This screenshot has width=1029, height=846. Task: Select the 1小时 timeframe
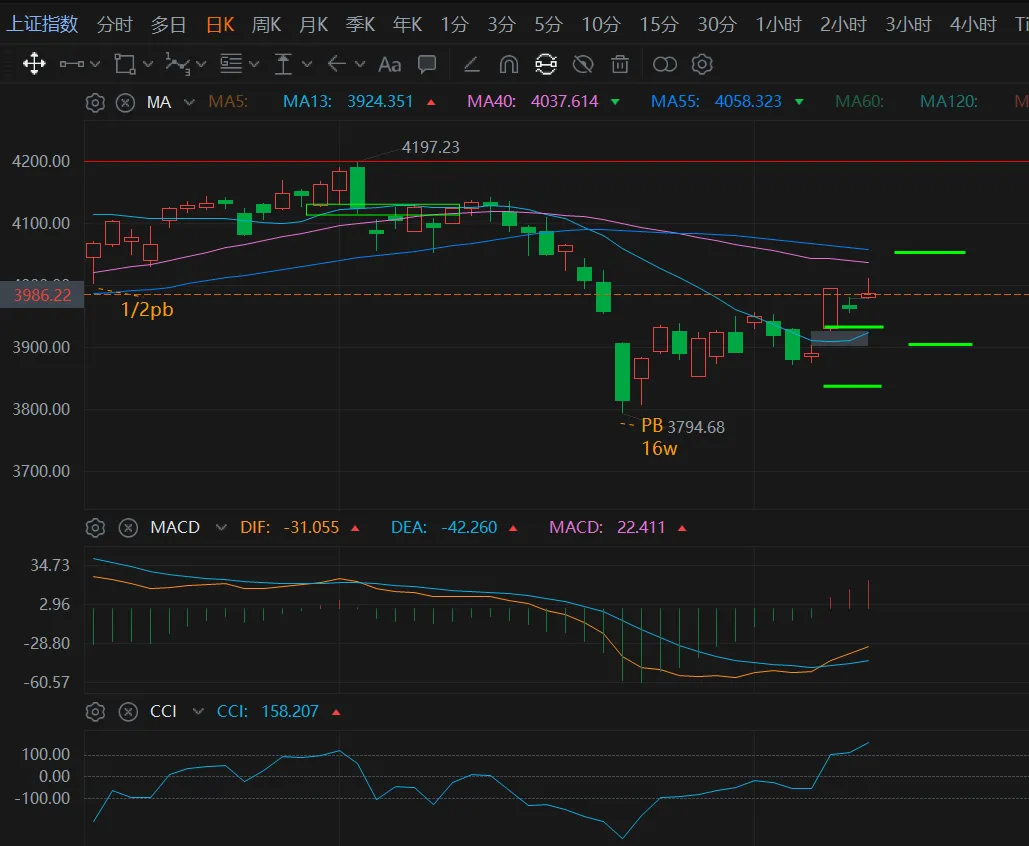click(x=779, y=25)
